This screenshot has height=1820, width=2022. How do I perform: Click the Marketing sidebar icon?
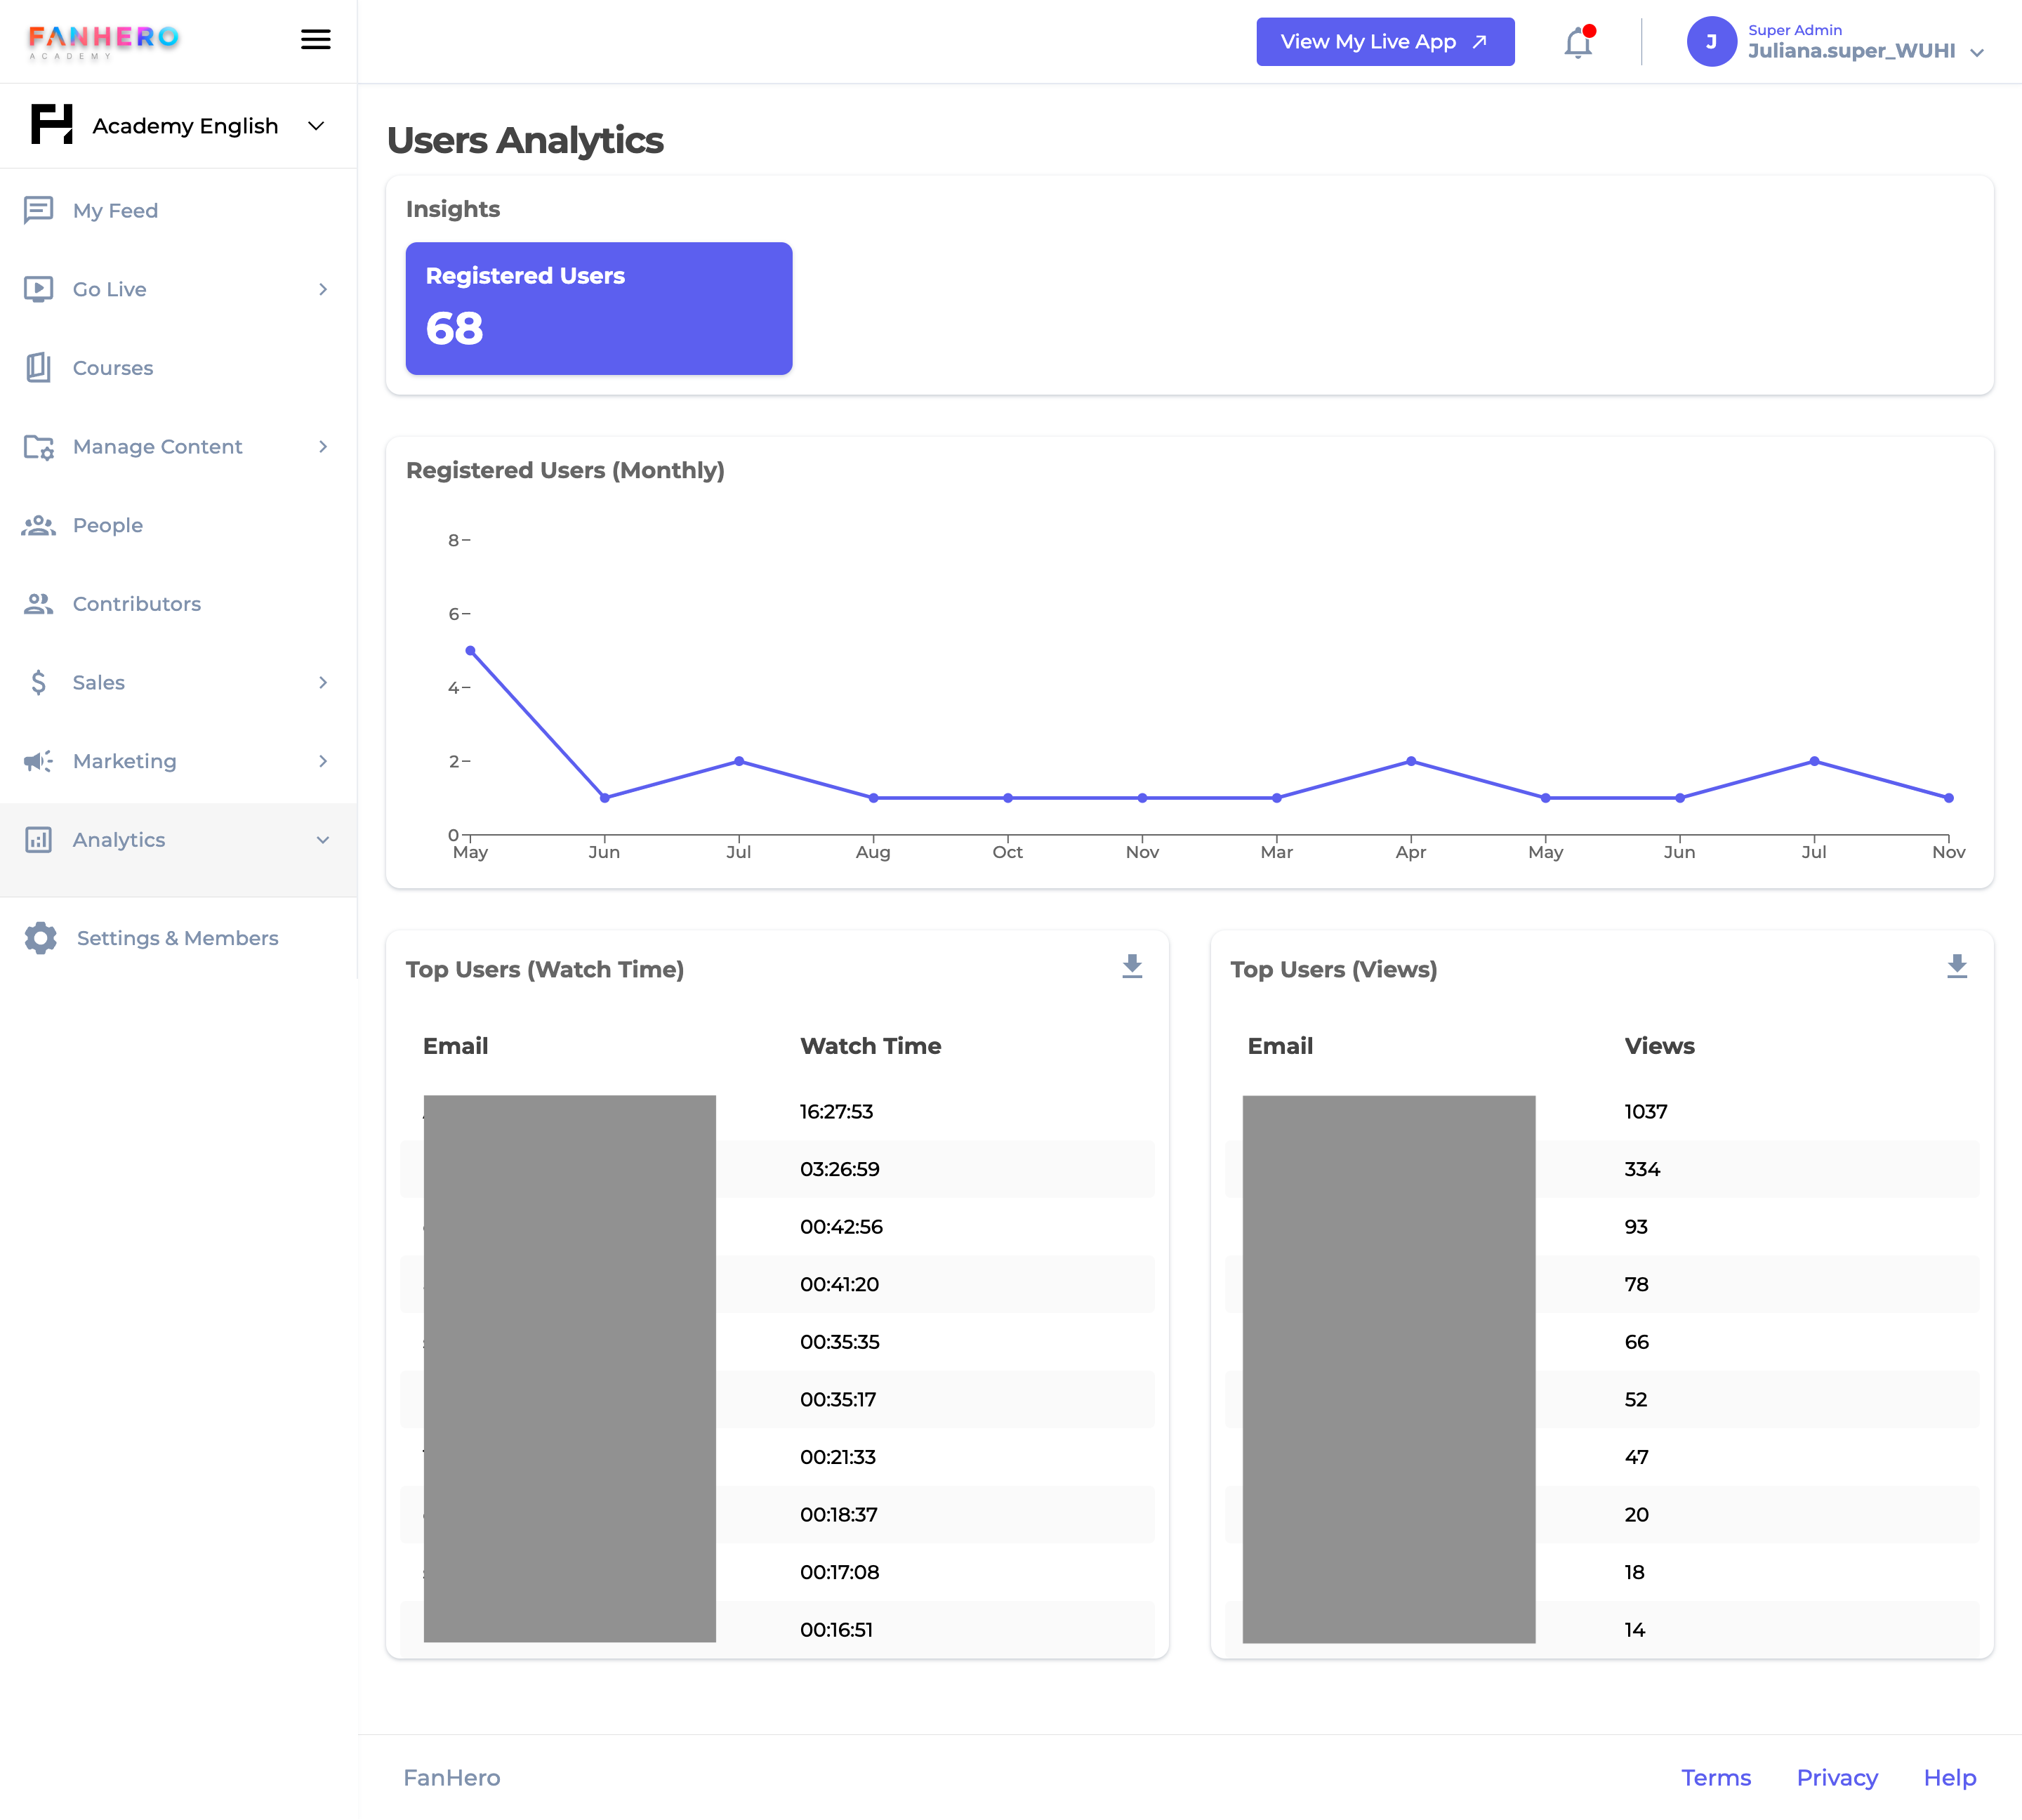(x=39, y=760)
